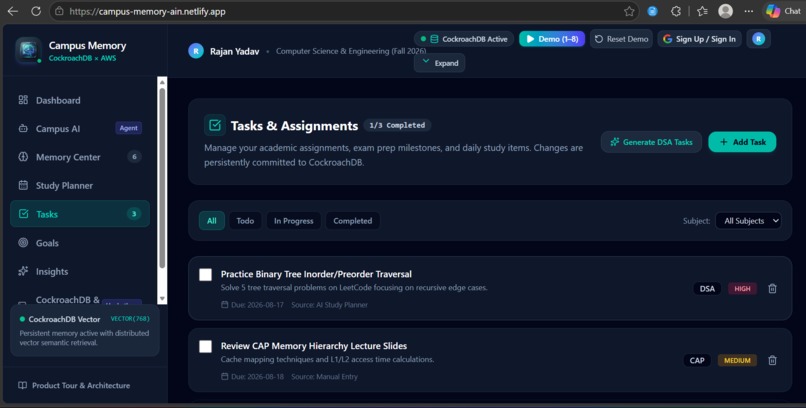Bookmark this page with star icon
The width and height of the screenshot is (806, 408).
[629, 11]
